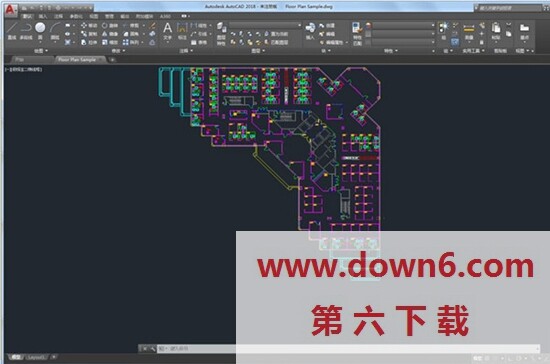The height and width of the screenshot is (364, 550).
Task: Expand the Utilities panel flyout
Action: pos(473,51)
